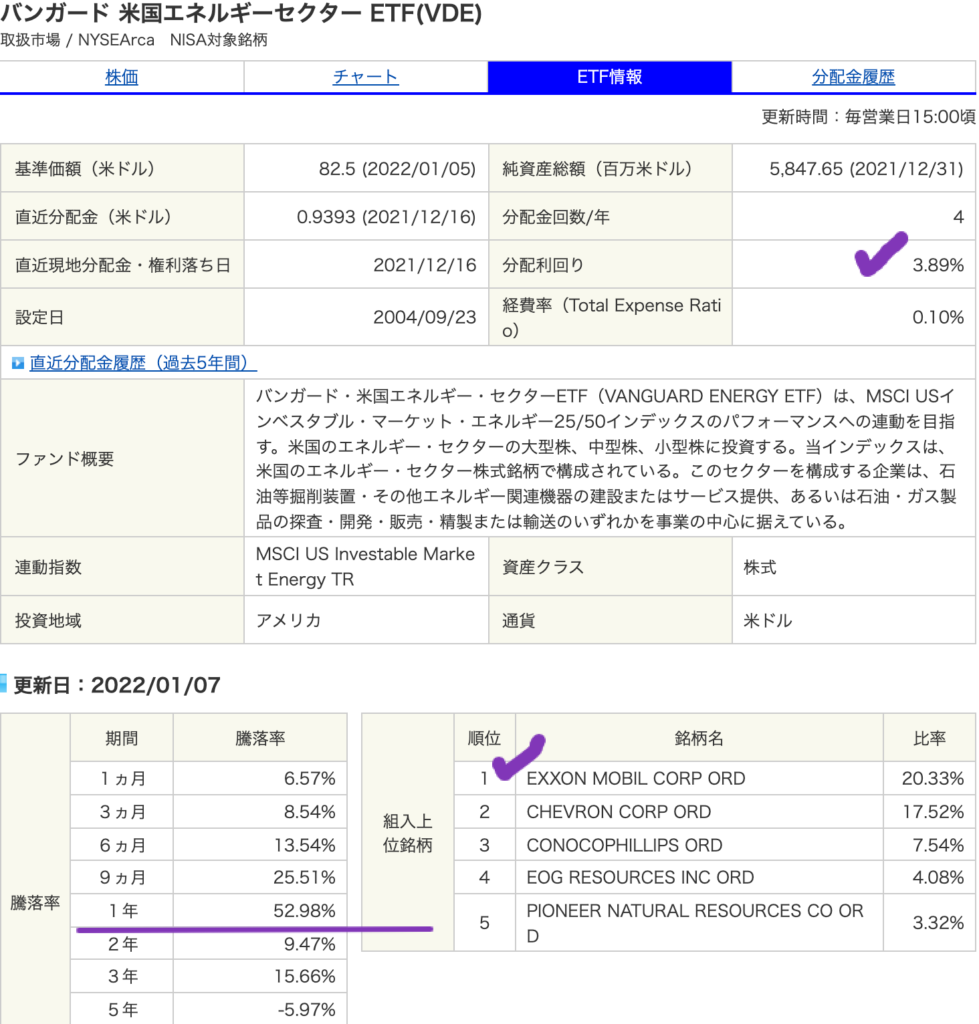The width and height of the screenshot is (979, 1024).
Task: Click the 9ヵ月 return 25.51%
Action: pos(304,877)
